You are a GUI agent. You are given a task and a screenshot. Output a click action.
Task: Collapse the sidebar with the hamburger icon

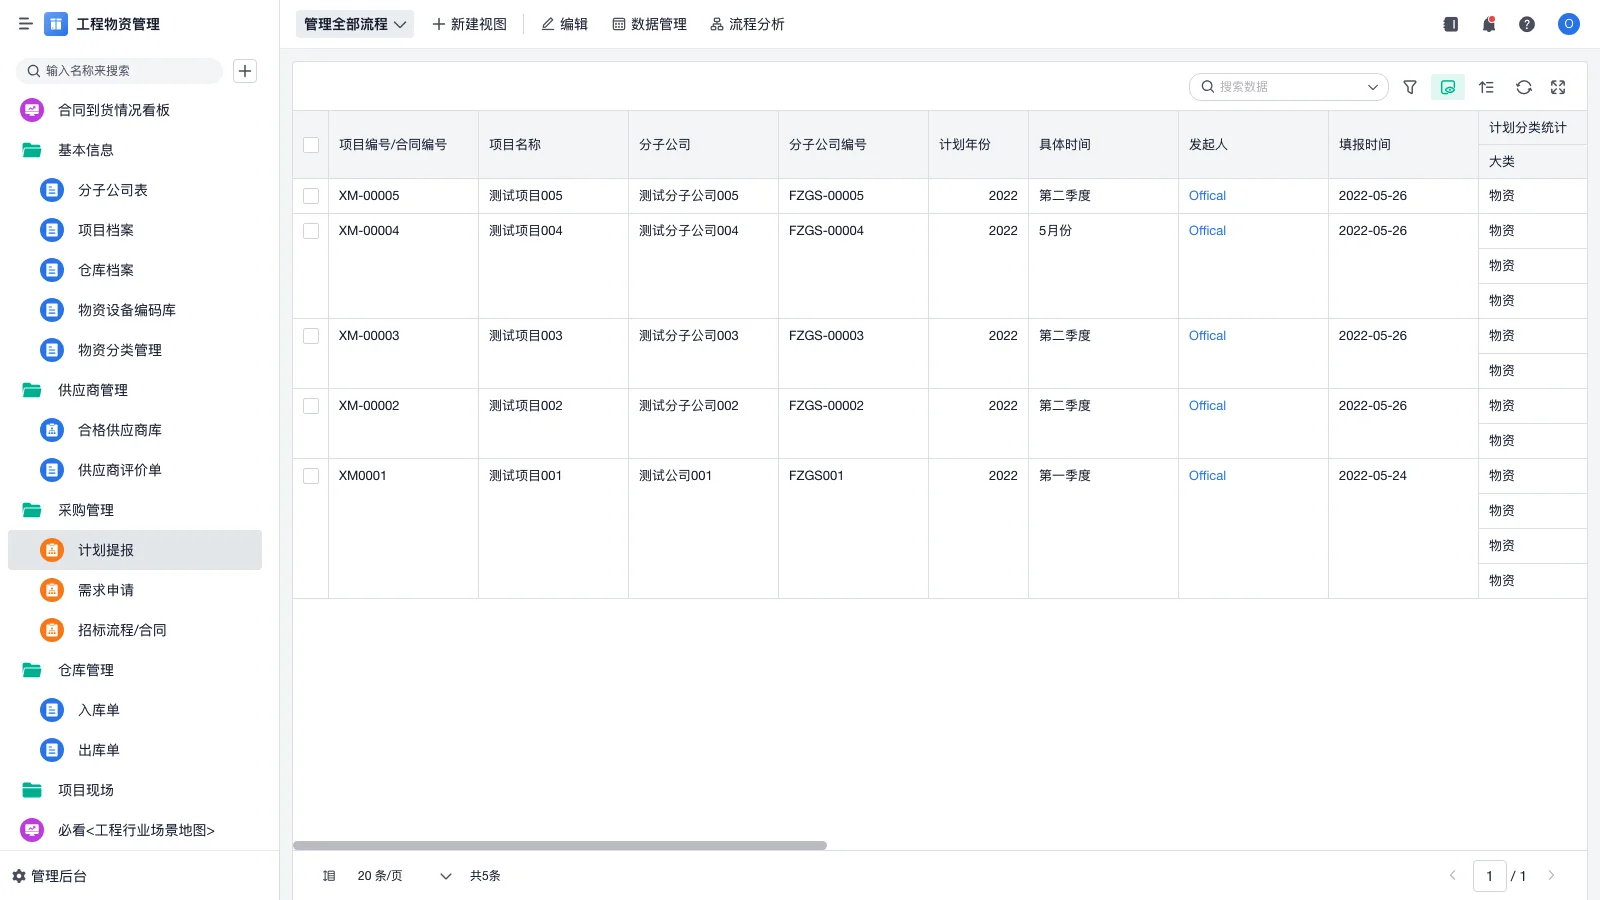[26, 24]
